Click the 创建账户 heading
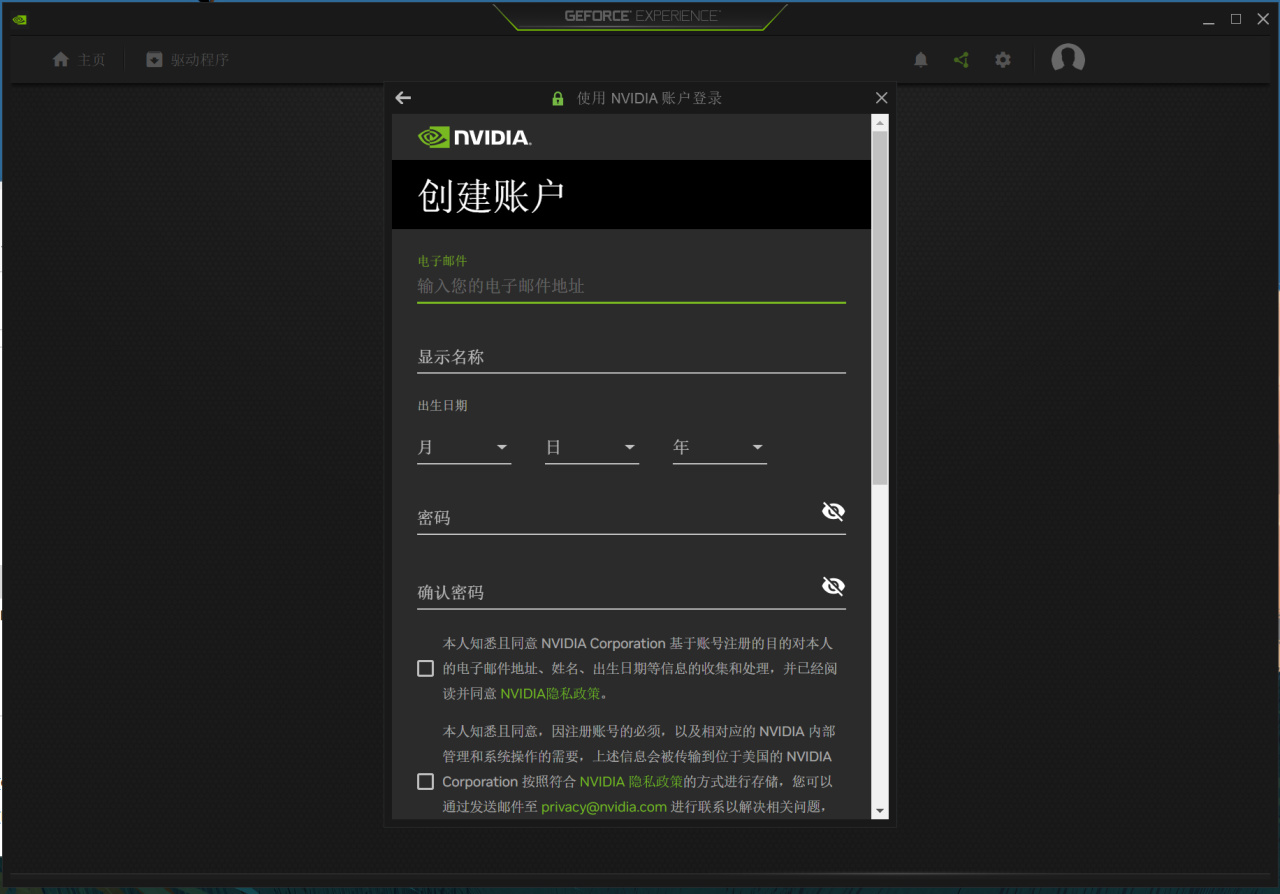This screenshot has width=1280, height=894. point(491,196)
